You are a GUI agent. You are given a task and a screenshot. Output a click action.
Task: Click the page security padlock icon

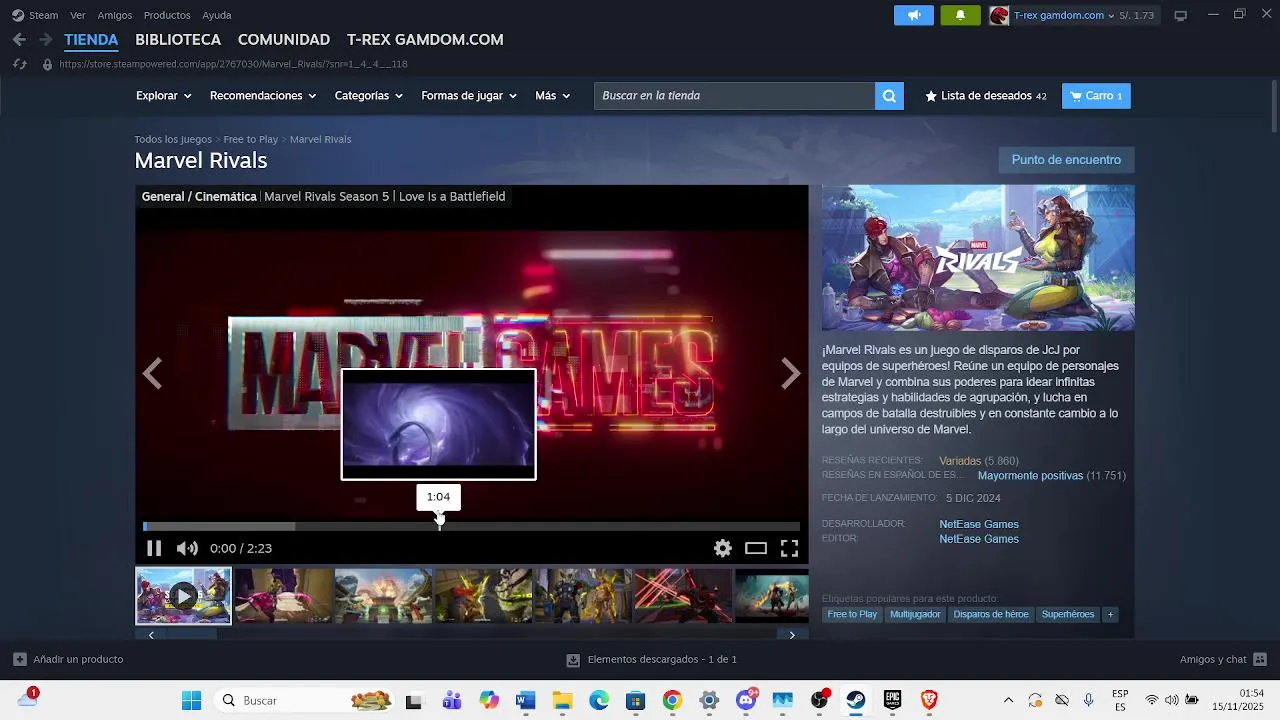[47, 64]
